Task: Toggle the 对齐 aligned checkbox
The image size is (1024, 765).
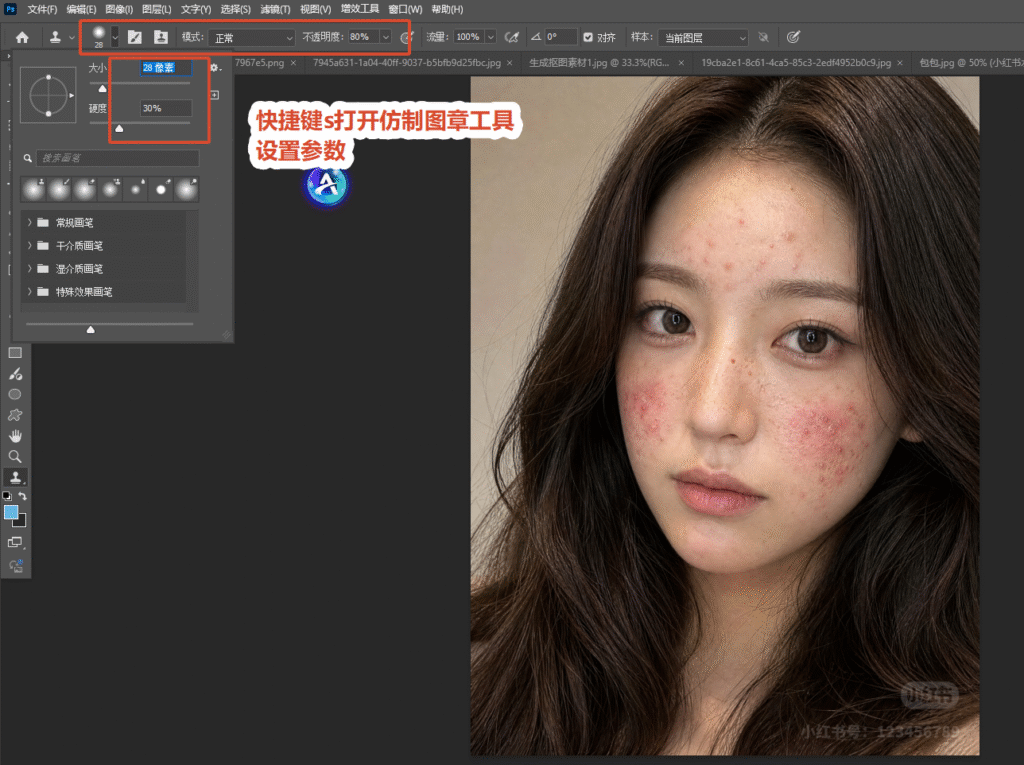Action: [588, 37]
